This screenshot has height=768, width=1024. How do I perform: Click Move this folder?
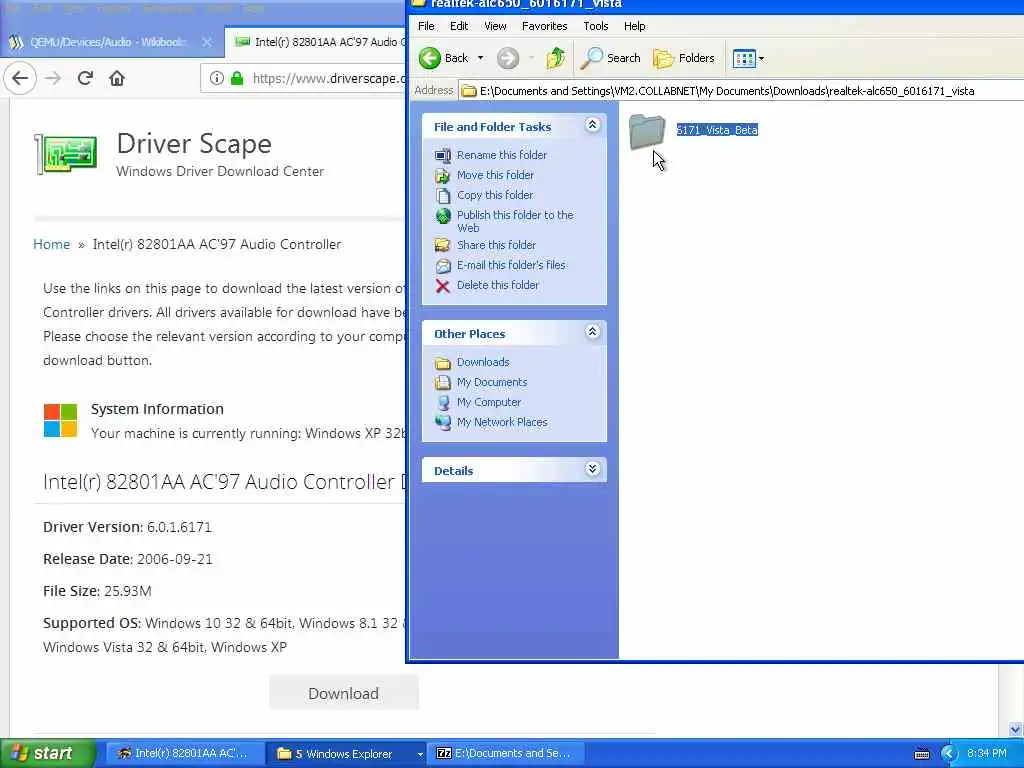click(x=495, y=175)
